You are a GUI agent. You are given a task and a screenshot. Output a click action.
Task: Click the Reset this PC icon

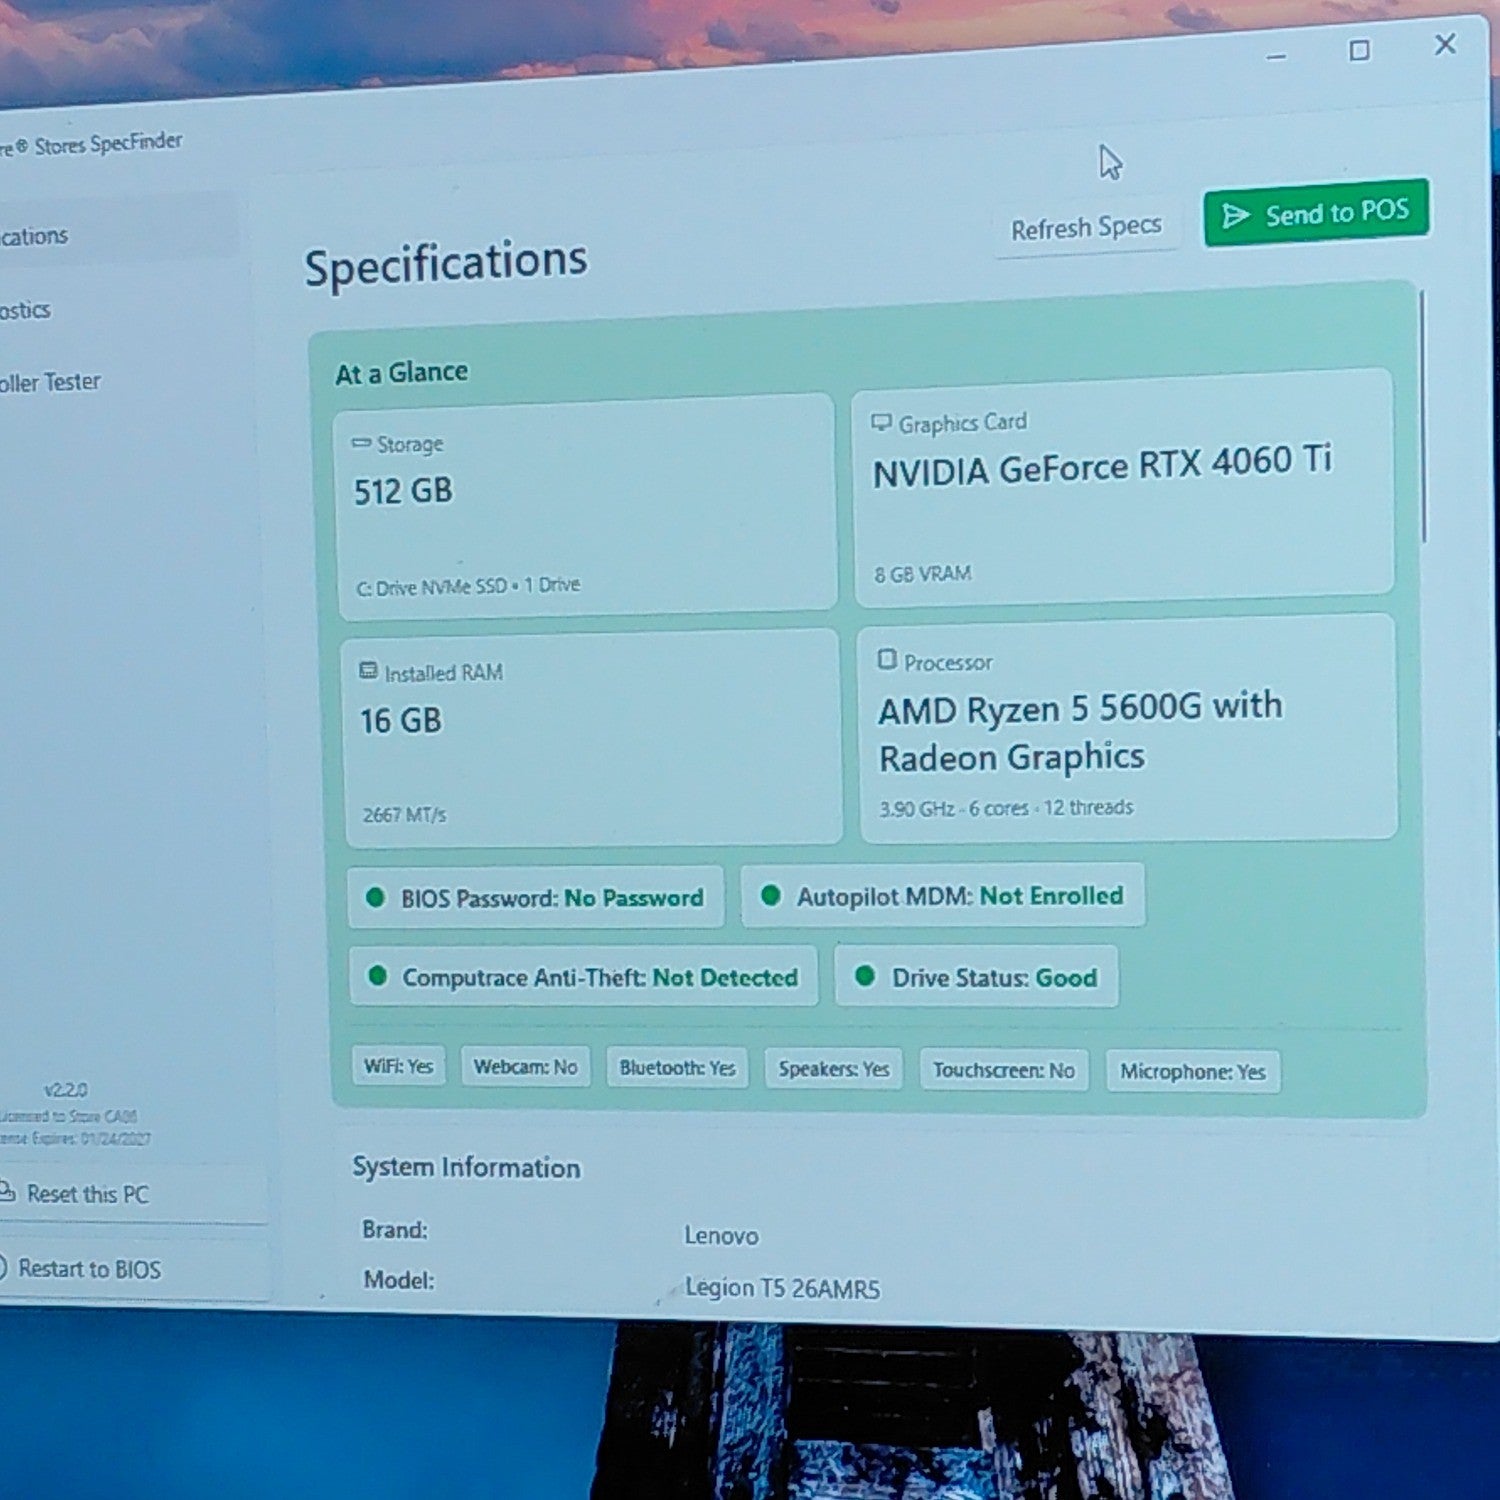coord(6,1192)
